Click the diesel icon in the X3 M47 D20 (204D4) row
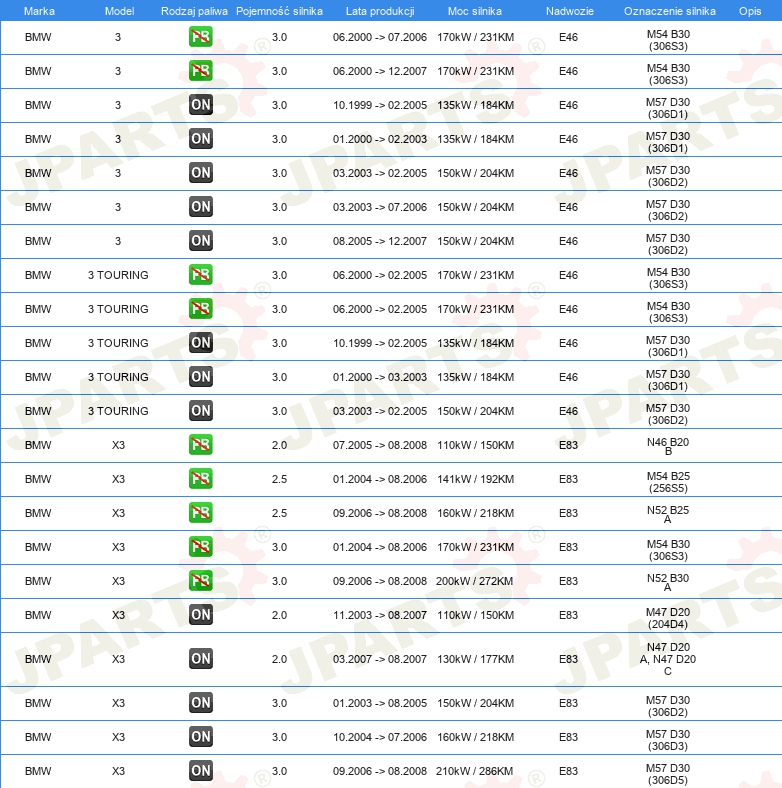782x788 pixels. tap(201, 615)
